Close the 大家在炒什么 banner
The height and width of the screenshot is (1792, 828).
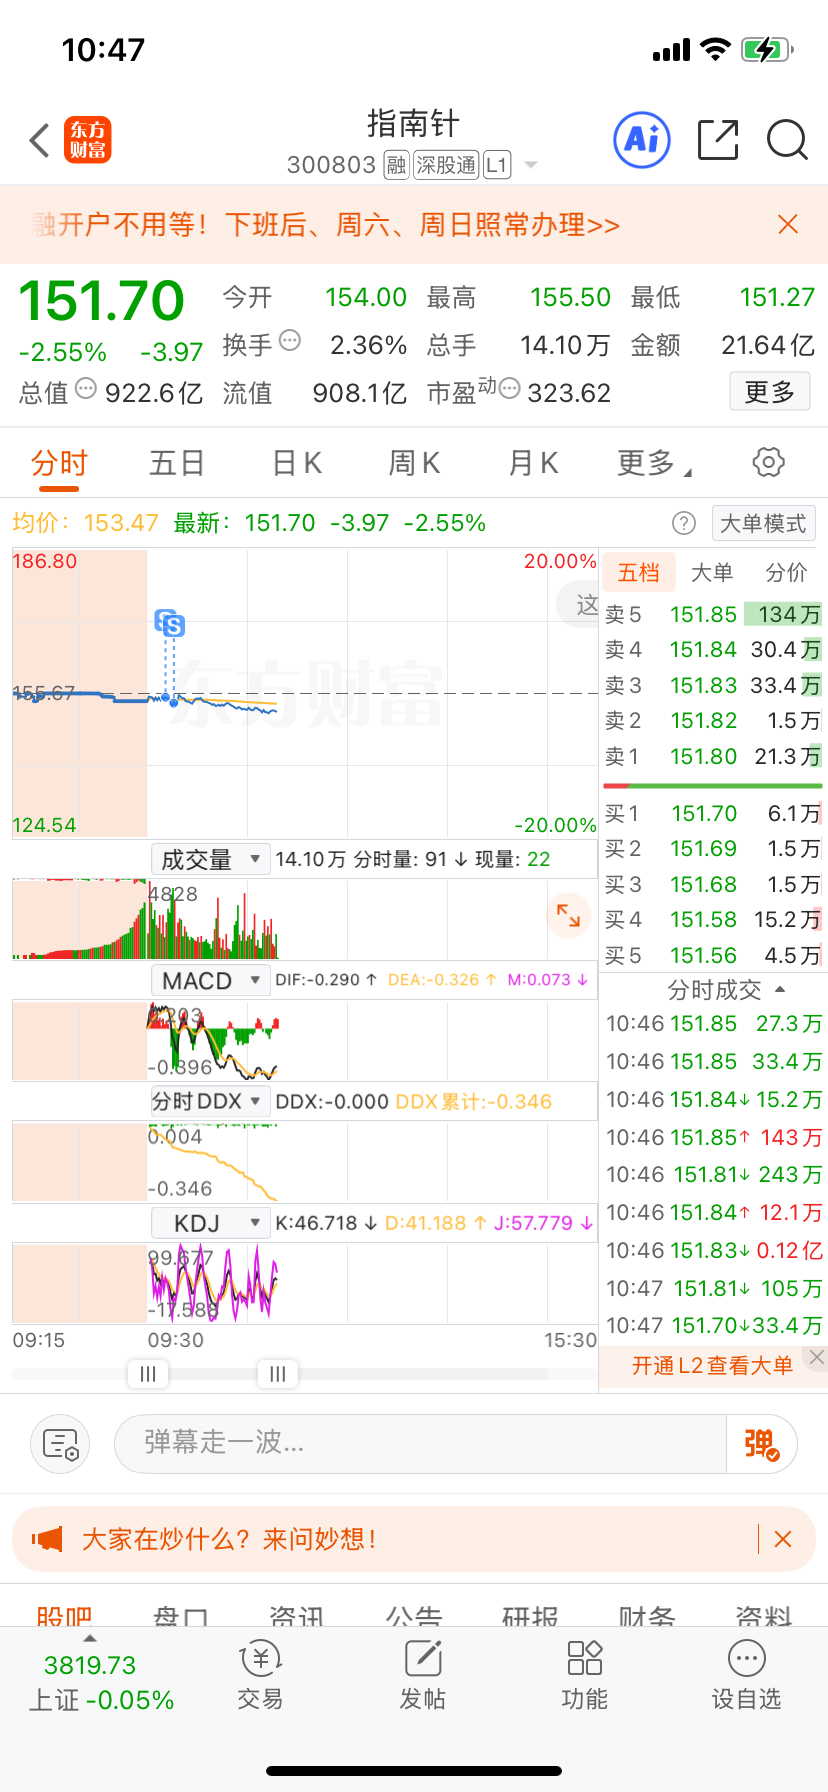tap(783, 1539)
